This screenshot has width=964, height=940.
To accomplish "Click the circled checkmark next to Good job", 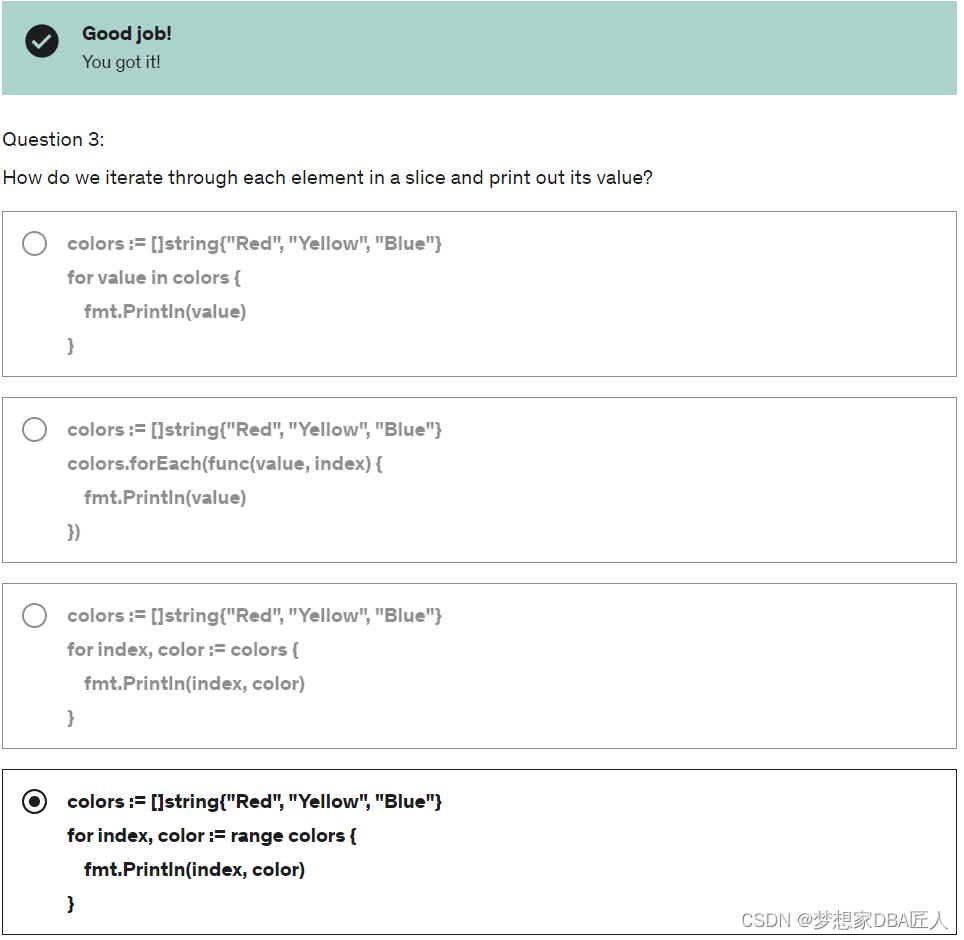I will click(41, 42).
